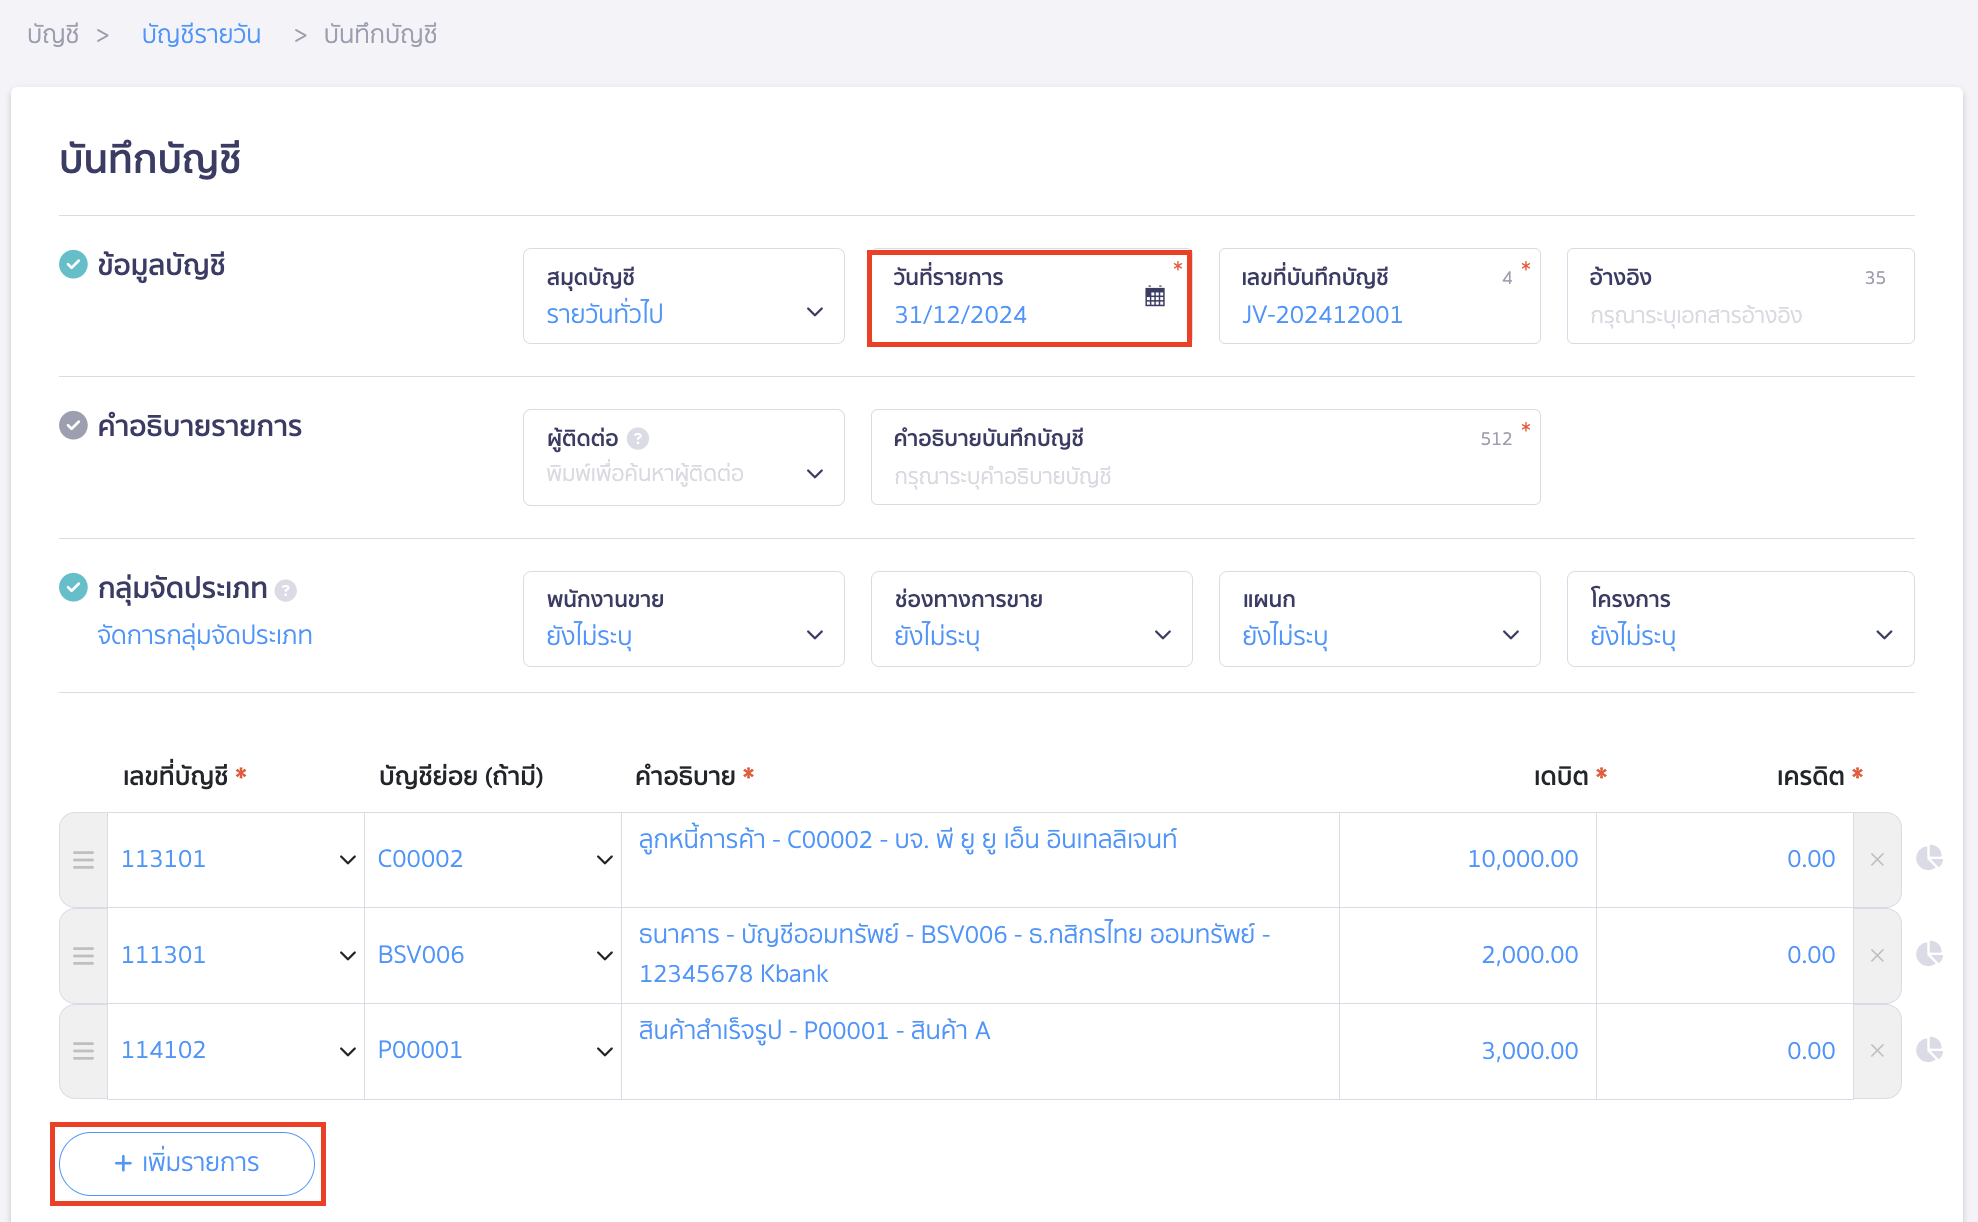Grab drag handle of the 113101 row

point(84,860)
